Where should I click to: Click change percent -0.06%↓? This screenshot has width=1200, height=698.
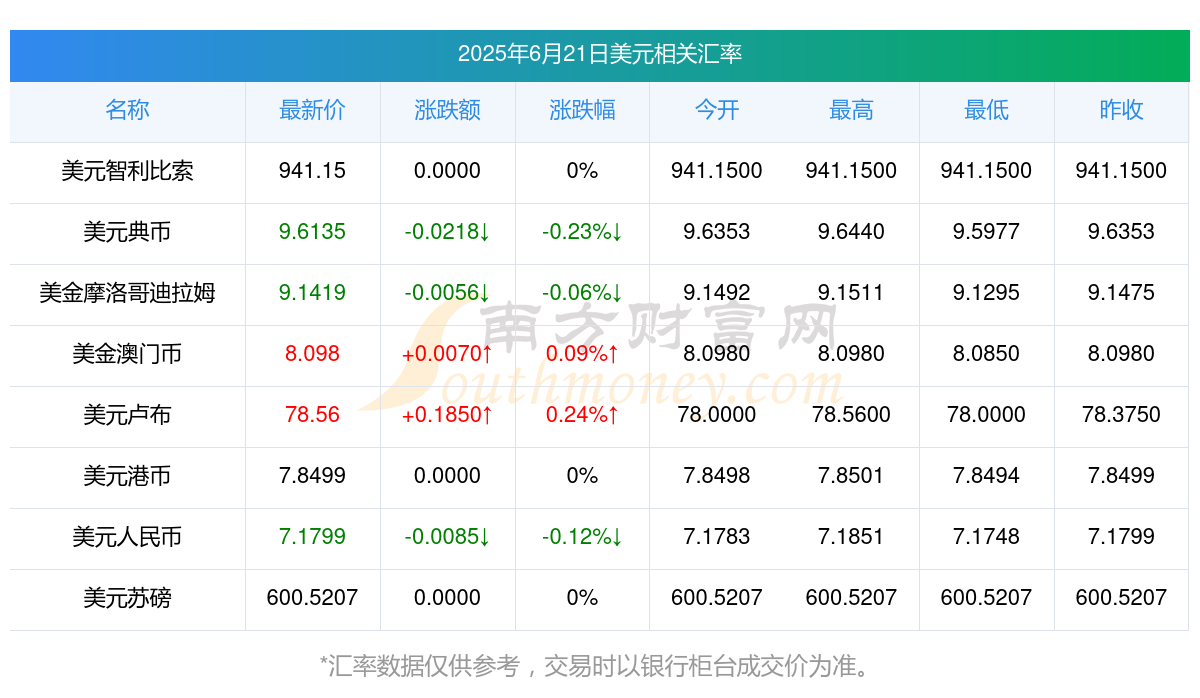(582, 293)
